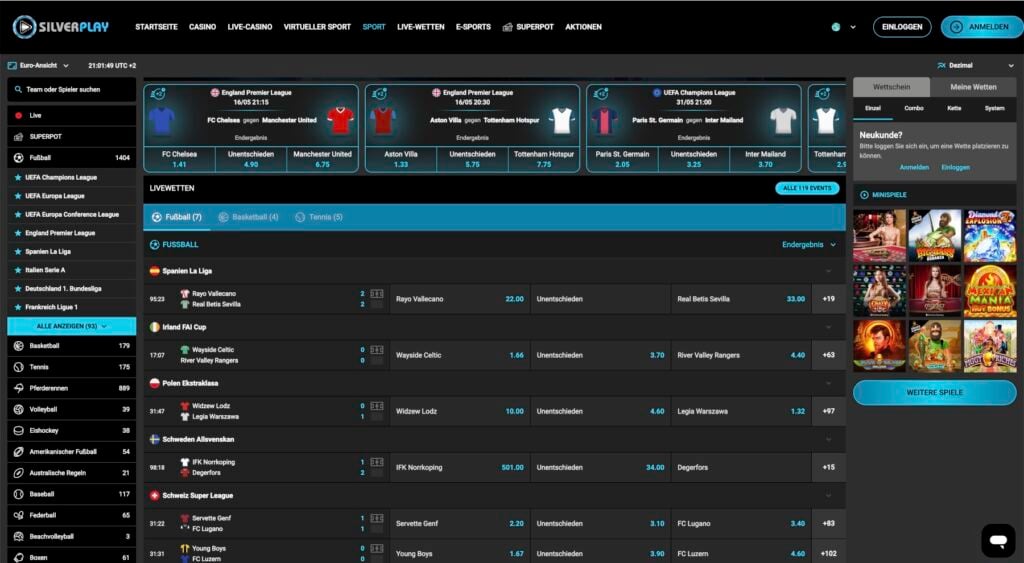Select the Fußball soccer ball sidebar icon
The image size is (1024, 563).
coord(18,157)
